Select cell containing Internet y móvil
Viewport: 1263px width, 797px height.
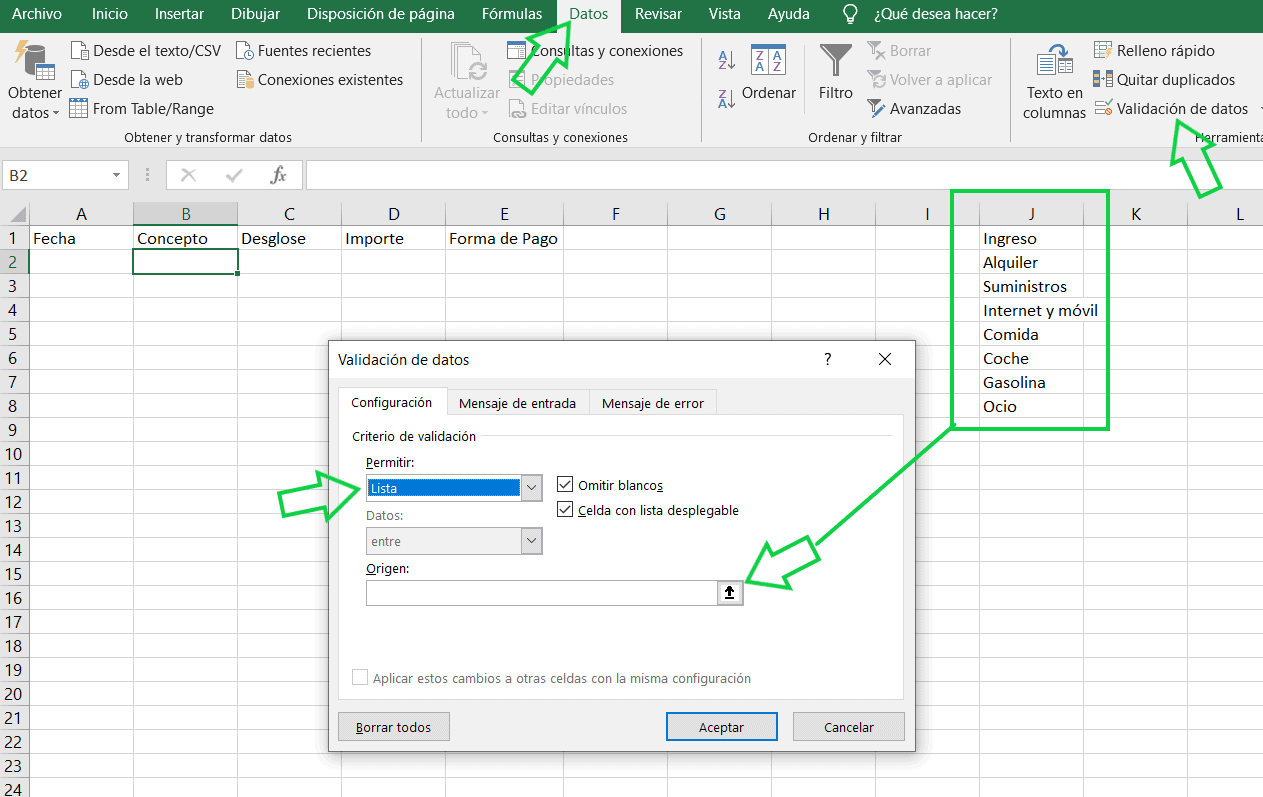pyautogui.click(x=1031, y=310)
